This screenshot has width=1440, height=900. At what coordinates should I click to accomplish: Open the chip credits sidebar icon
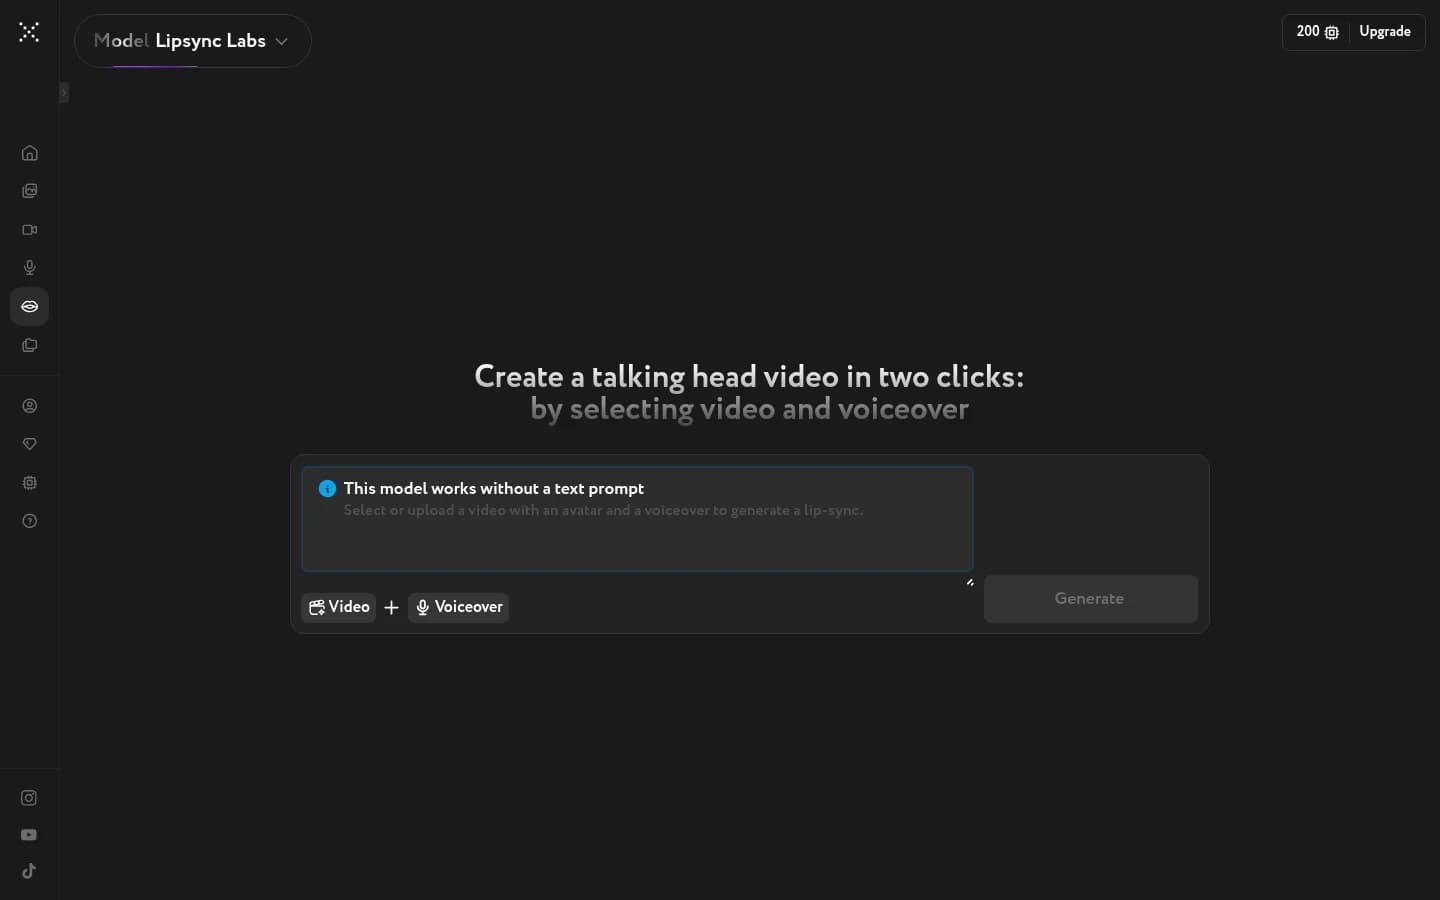click(29, 483)
